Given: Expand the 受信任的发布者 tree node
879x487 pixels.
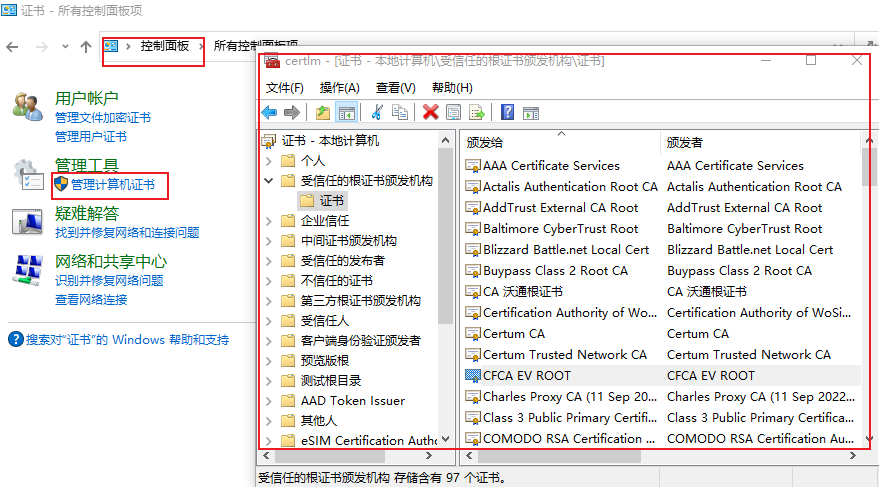Looking at the screenshot, I should (269, 261).
